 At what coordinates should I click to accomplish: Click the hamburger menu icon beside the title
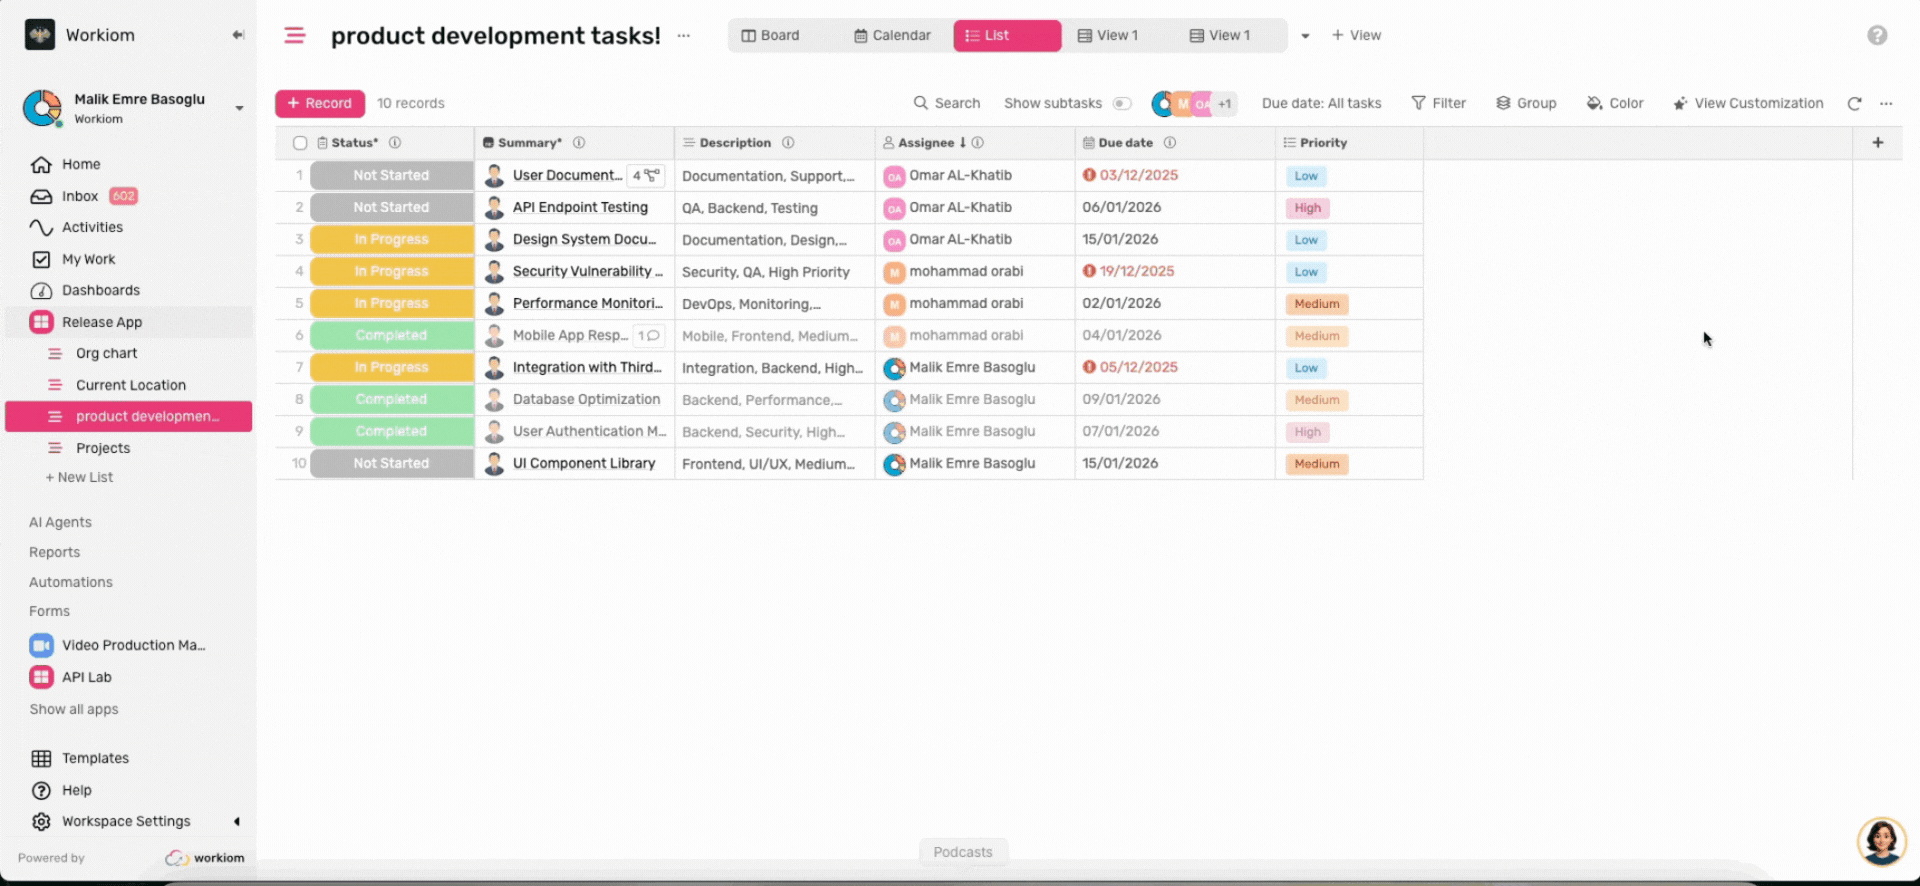(294, 35)
